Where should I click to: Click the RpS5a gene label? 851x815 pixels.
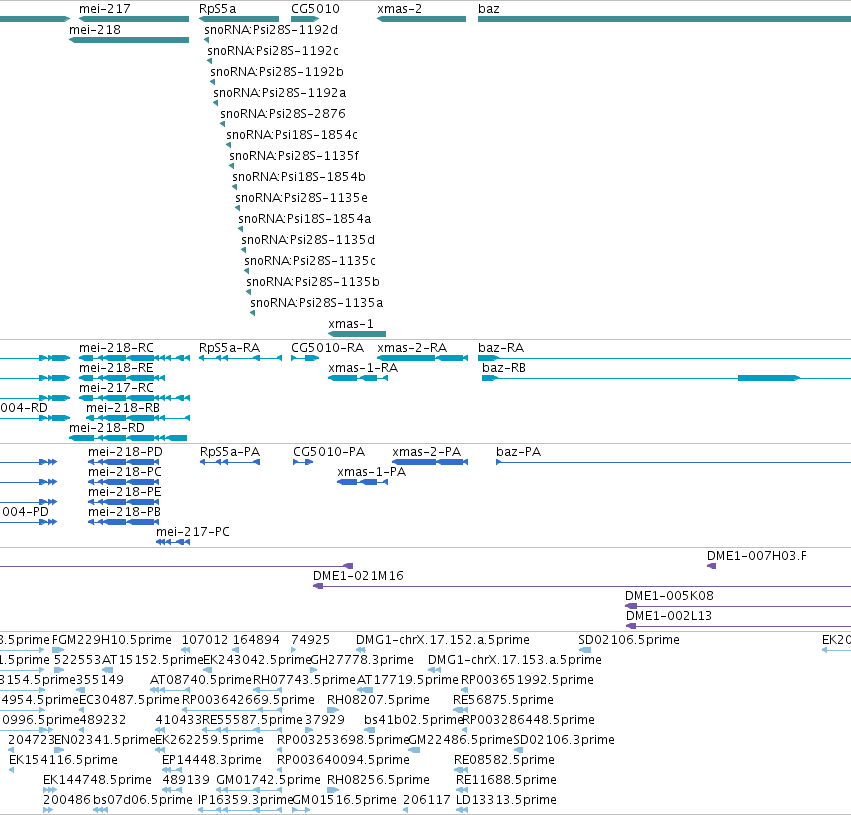click(x=218, y=9)
